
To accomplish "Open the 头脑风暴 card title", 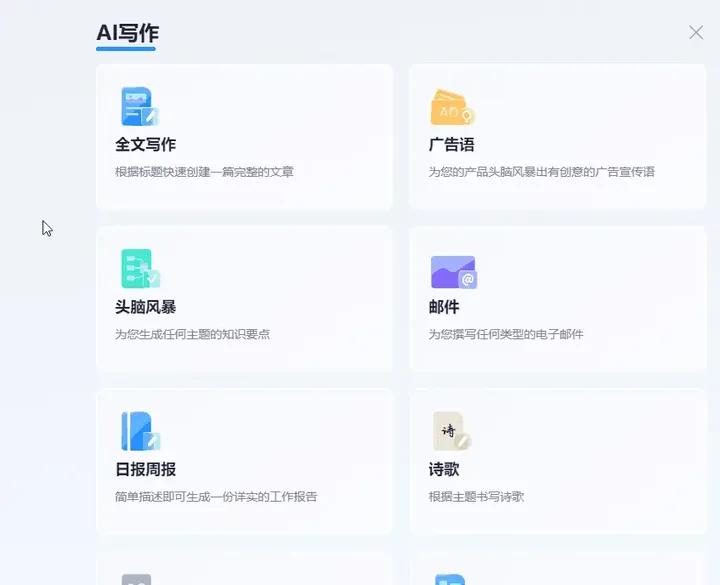I will [145, 307].
